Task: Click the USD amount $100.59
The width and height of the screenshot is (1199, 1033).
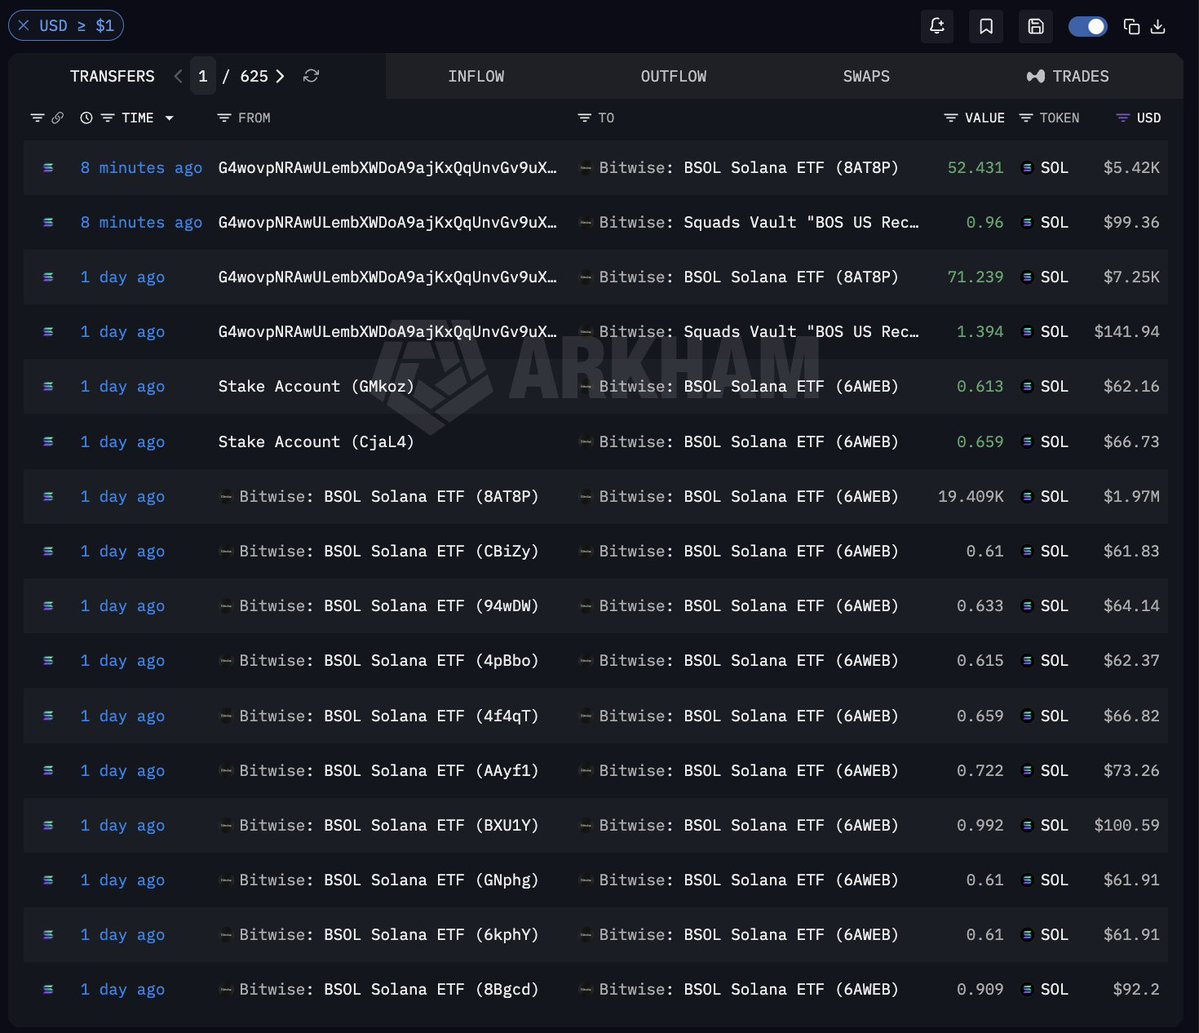Action: point(1126,826)
